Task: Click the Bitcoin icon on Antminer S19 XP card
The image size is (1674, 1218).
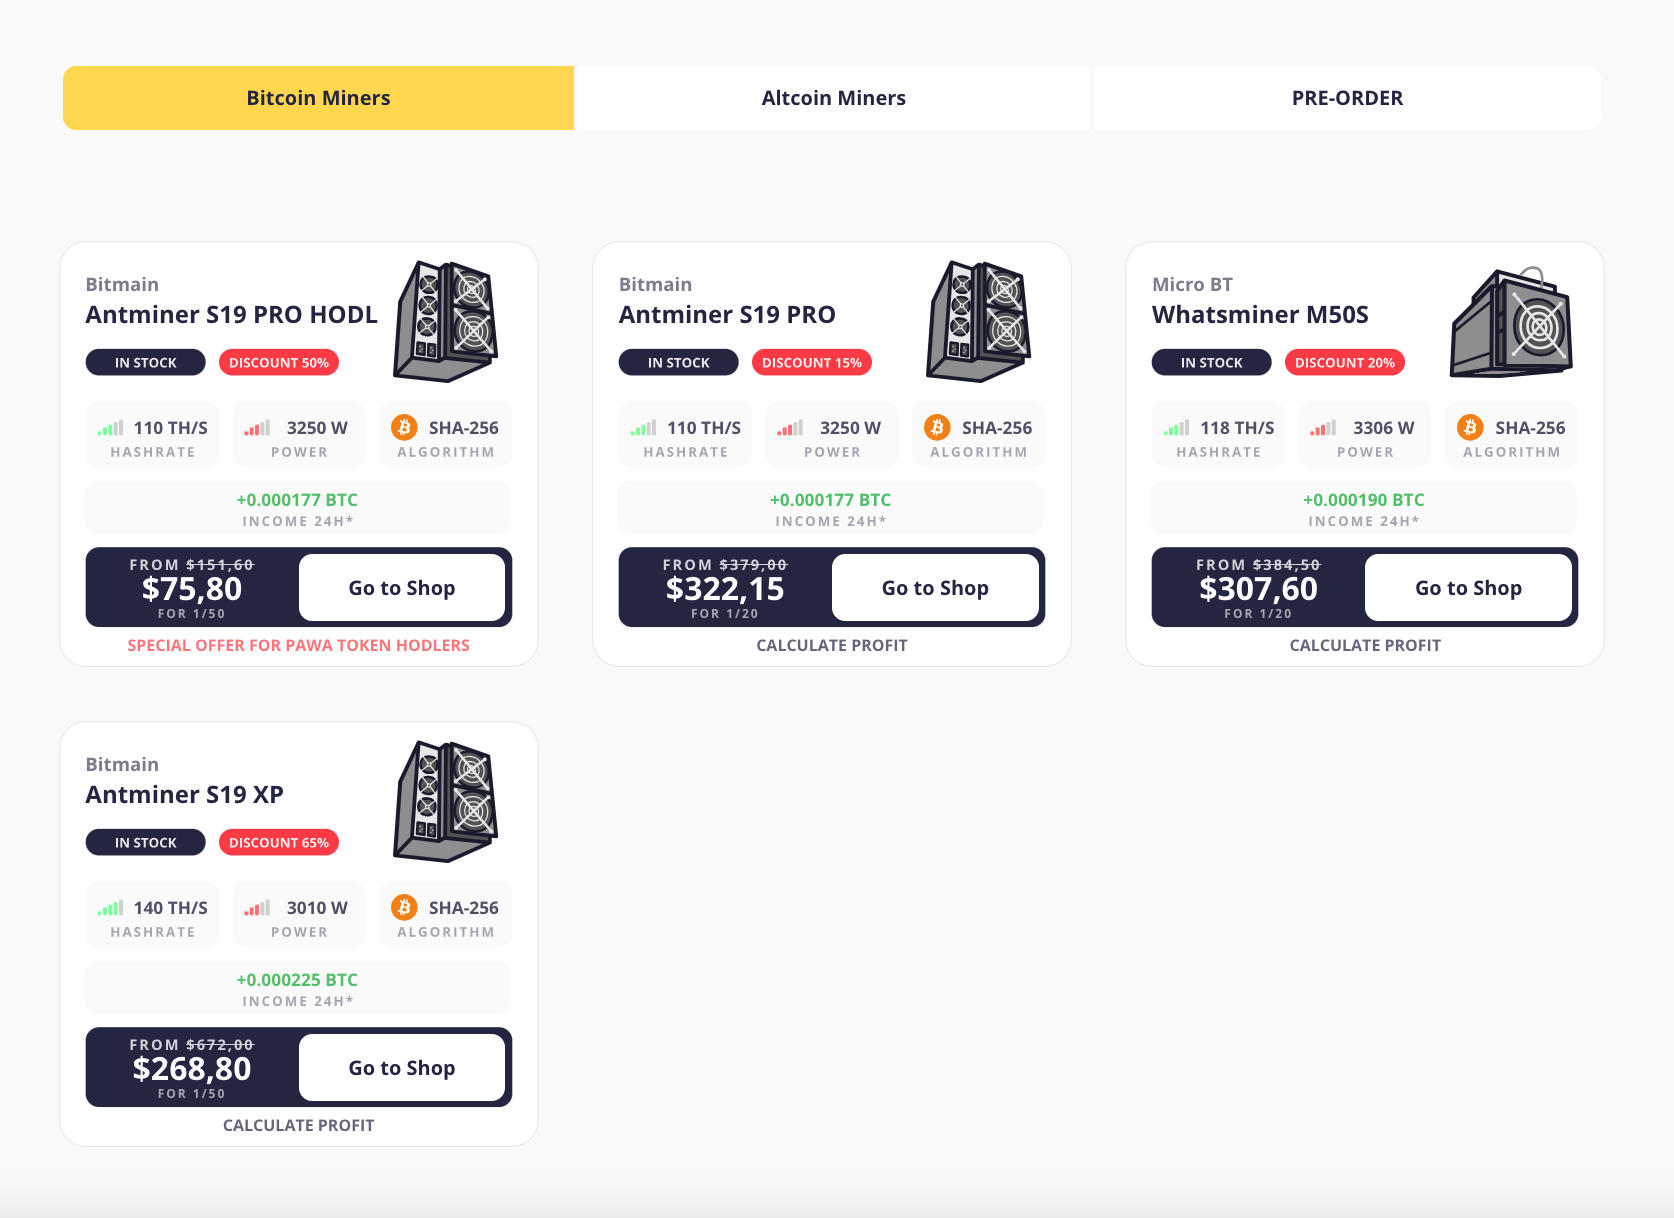Action: (404, 908)
